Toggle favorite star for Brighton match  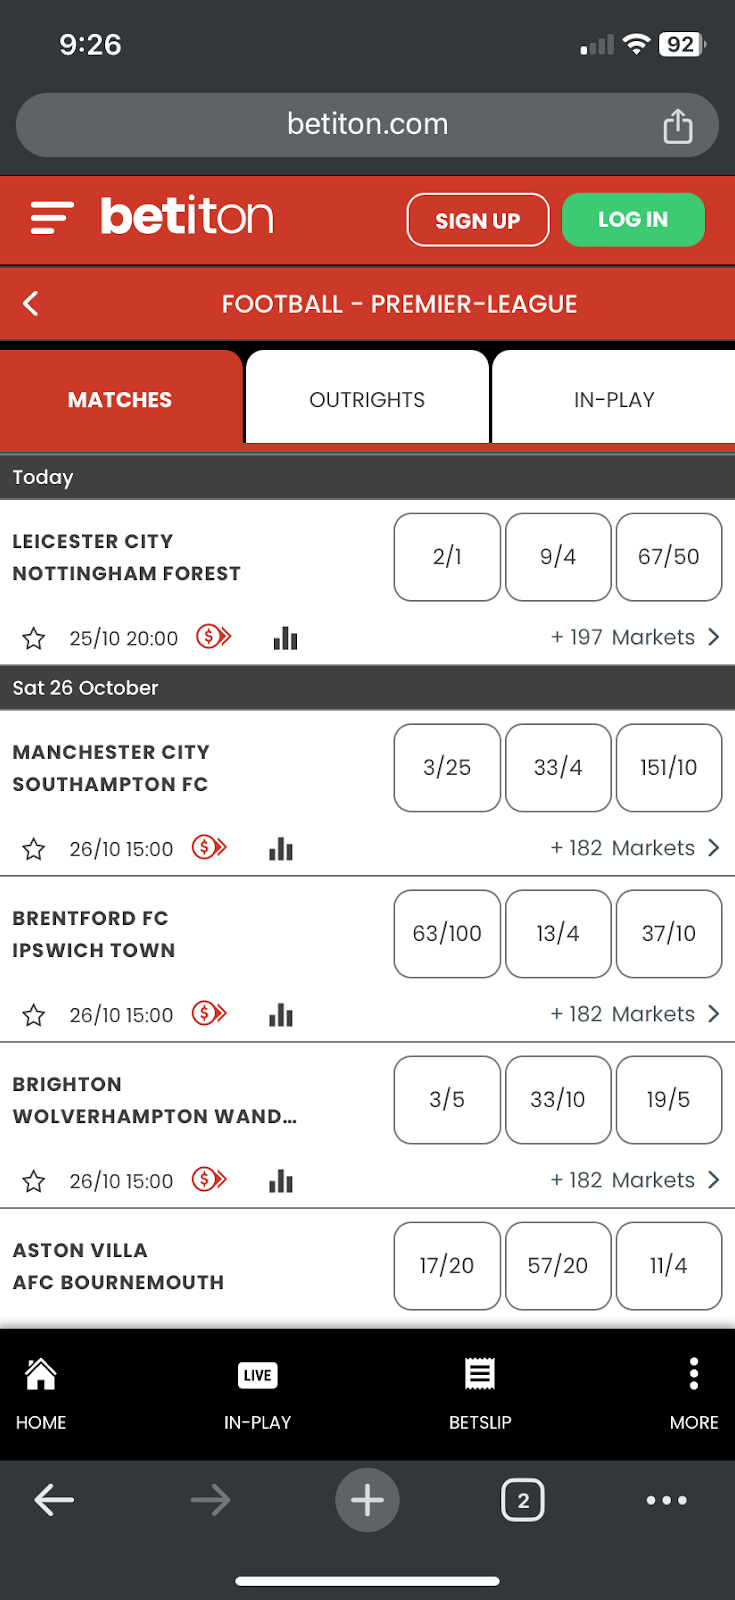[x=34, y=1181]
